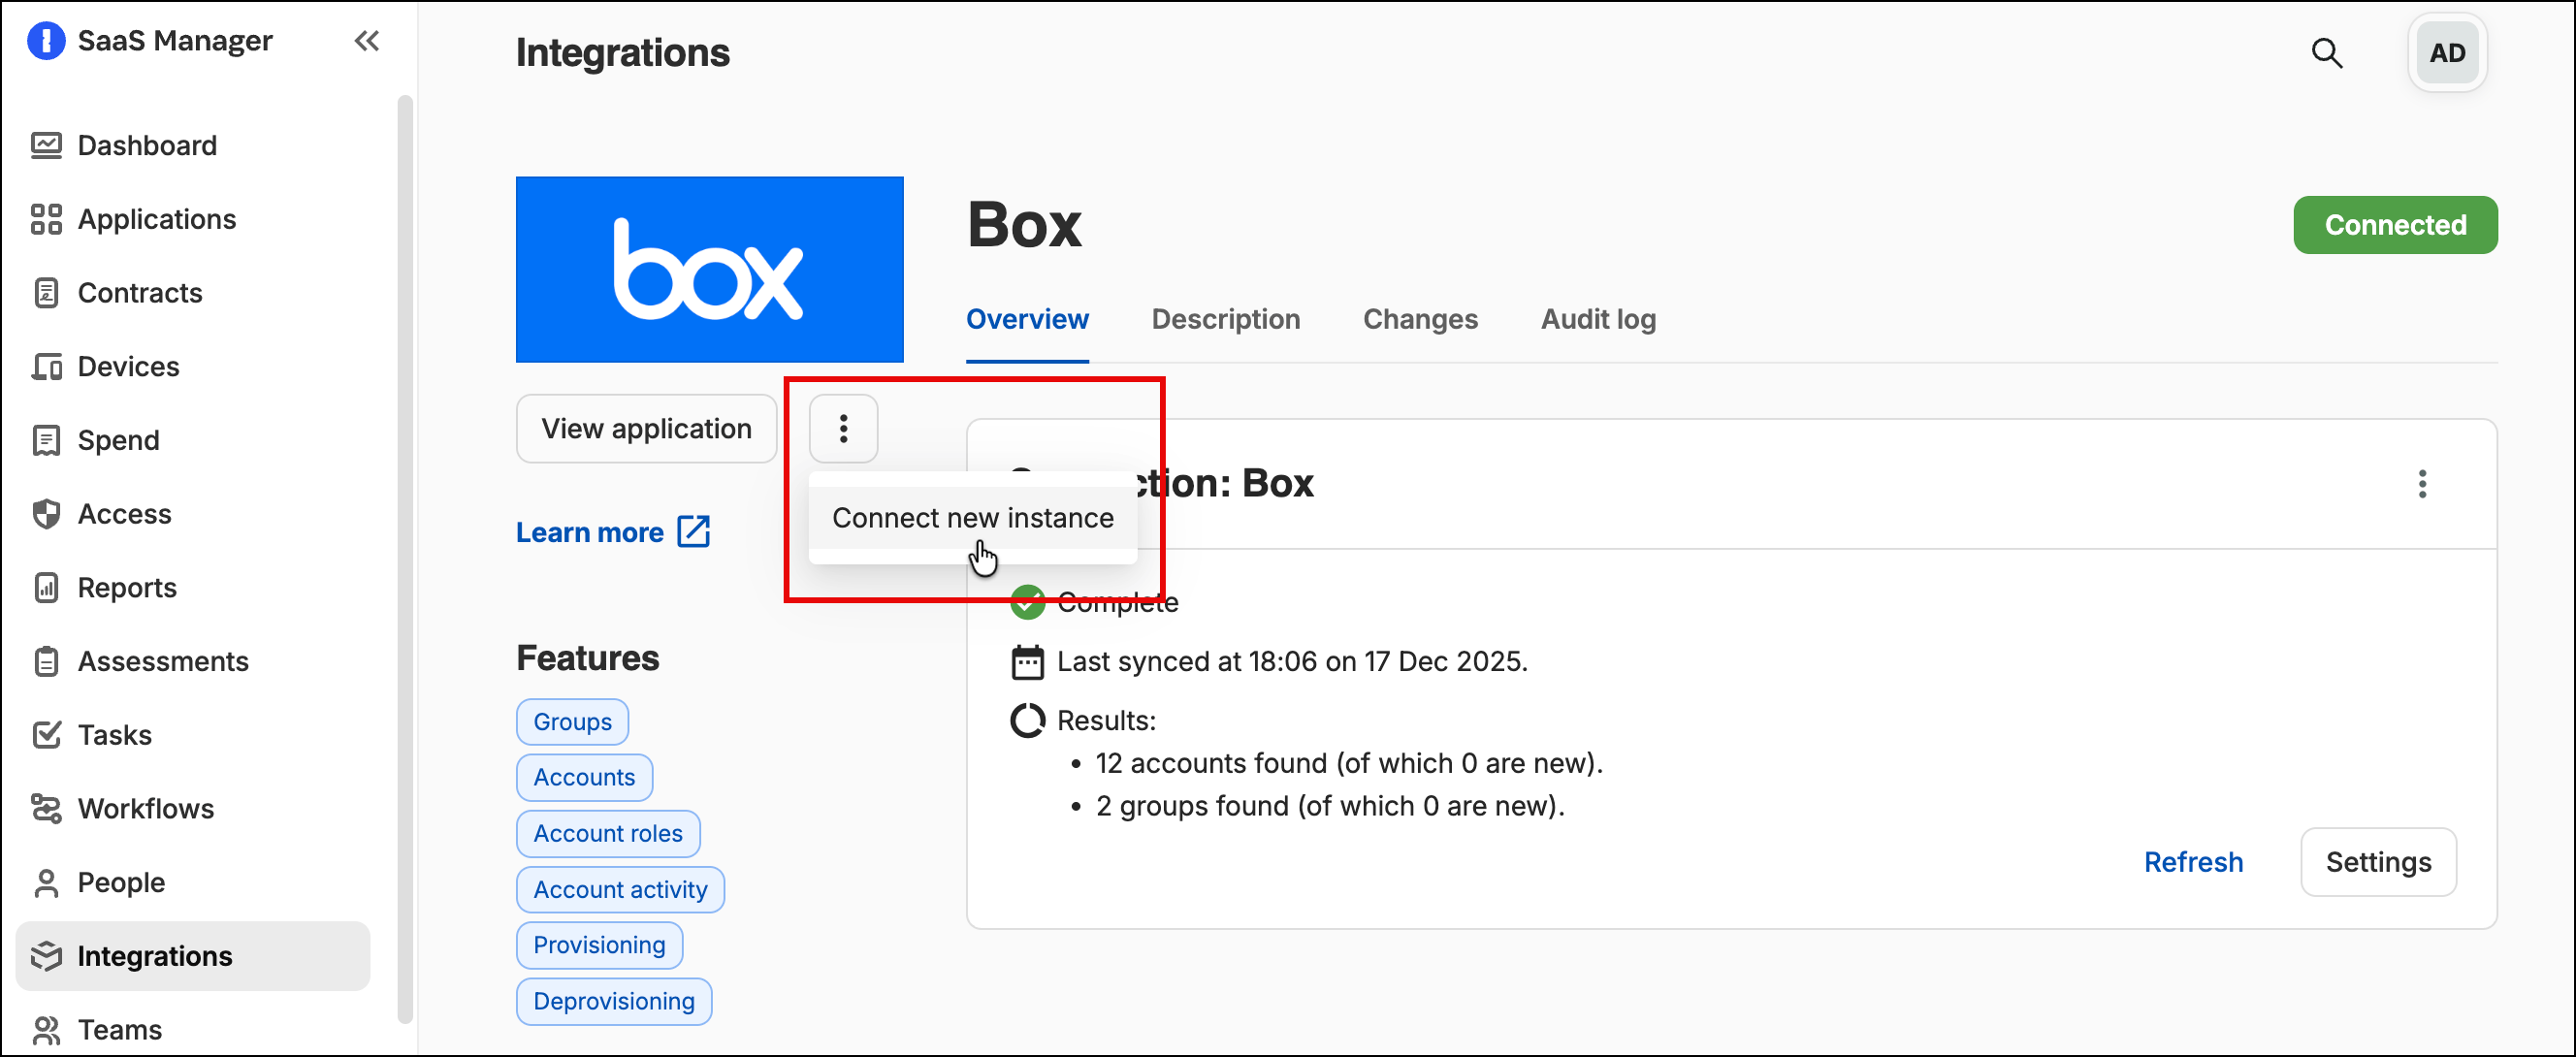Screen dimensions: 2576x1057
Task: Click the Account activity tag
Action: 620,889
